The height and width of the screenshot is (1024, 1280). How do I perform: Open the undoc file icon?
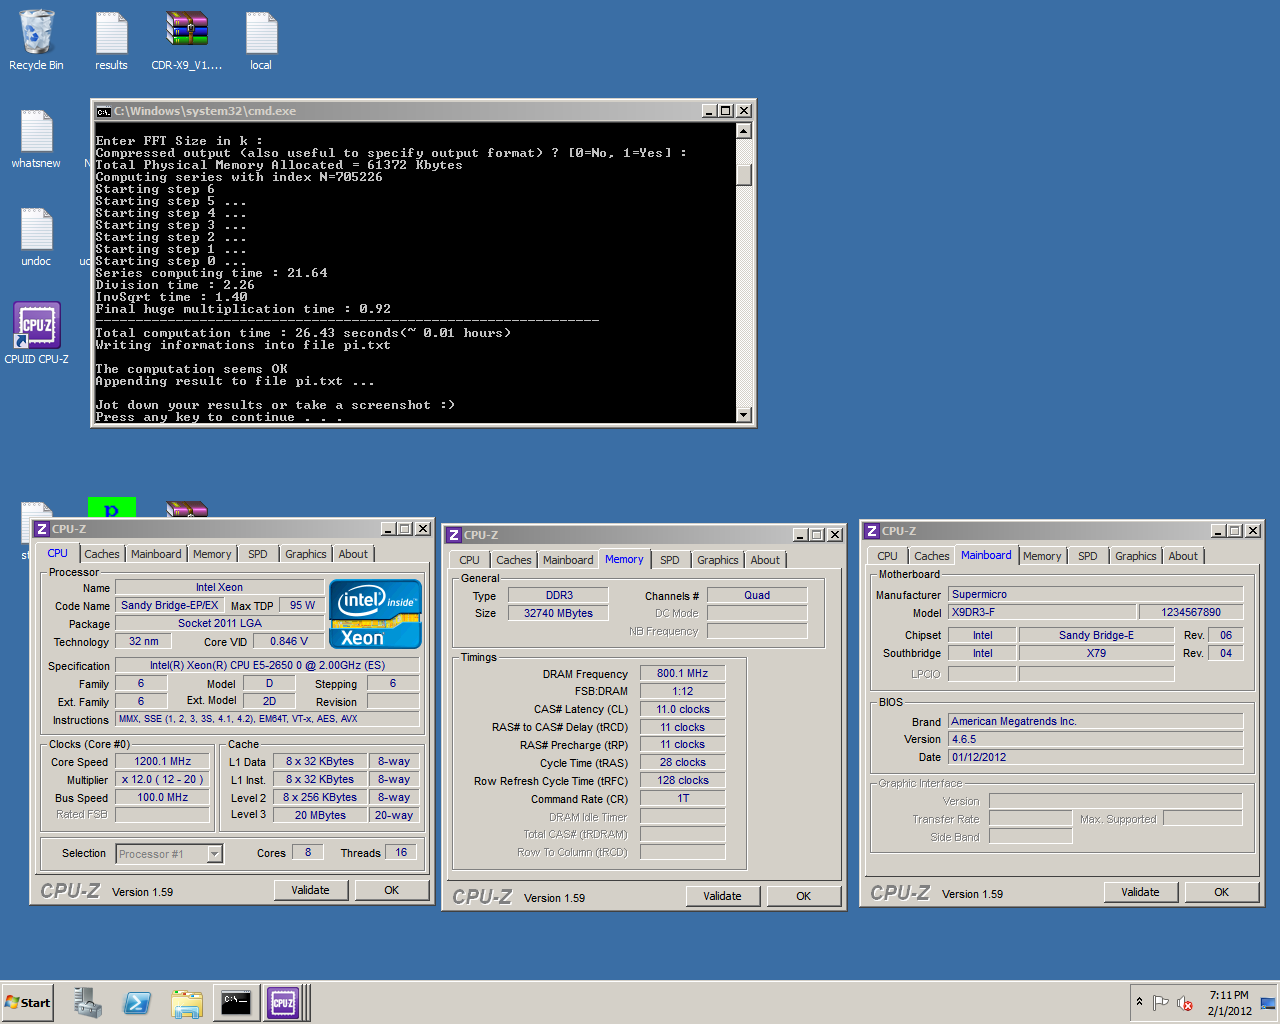(x=36, y=236)
